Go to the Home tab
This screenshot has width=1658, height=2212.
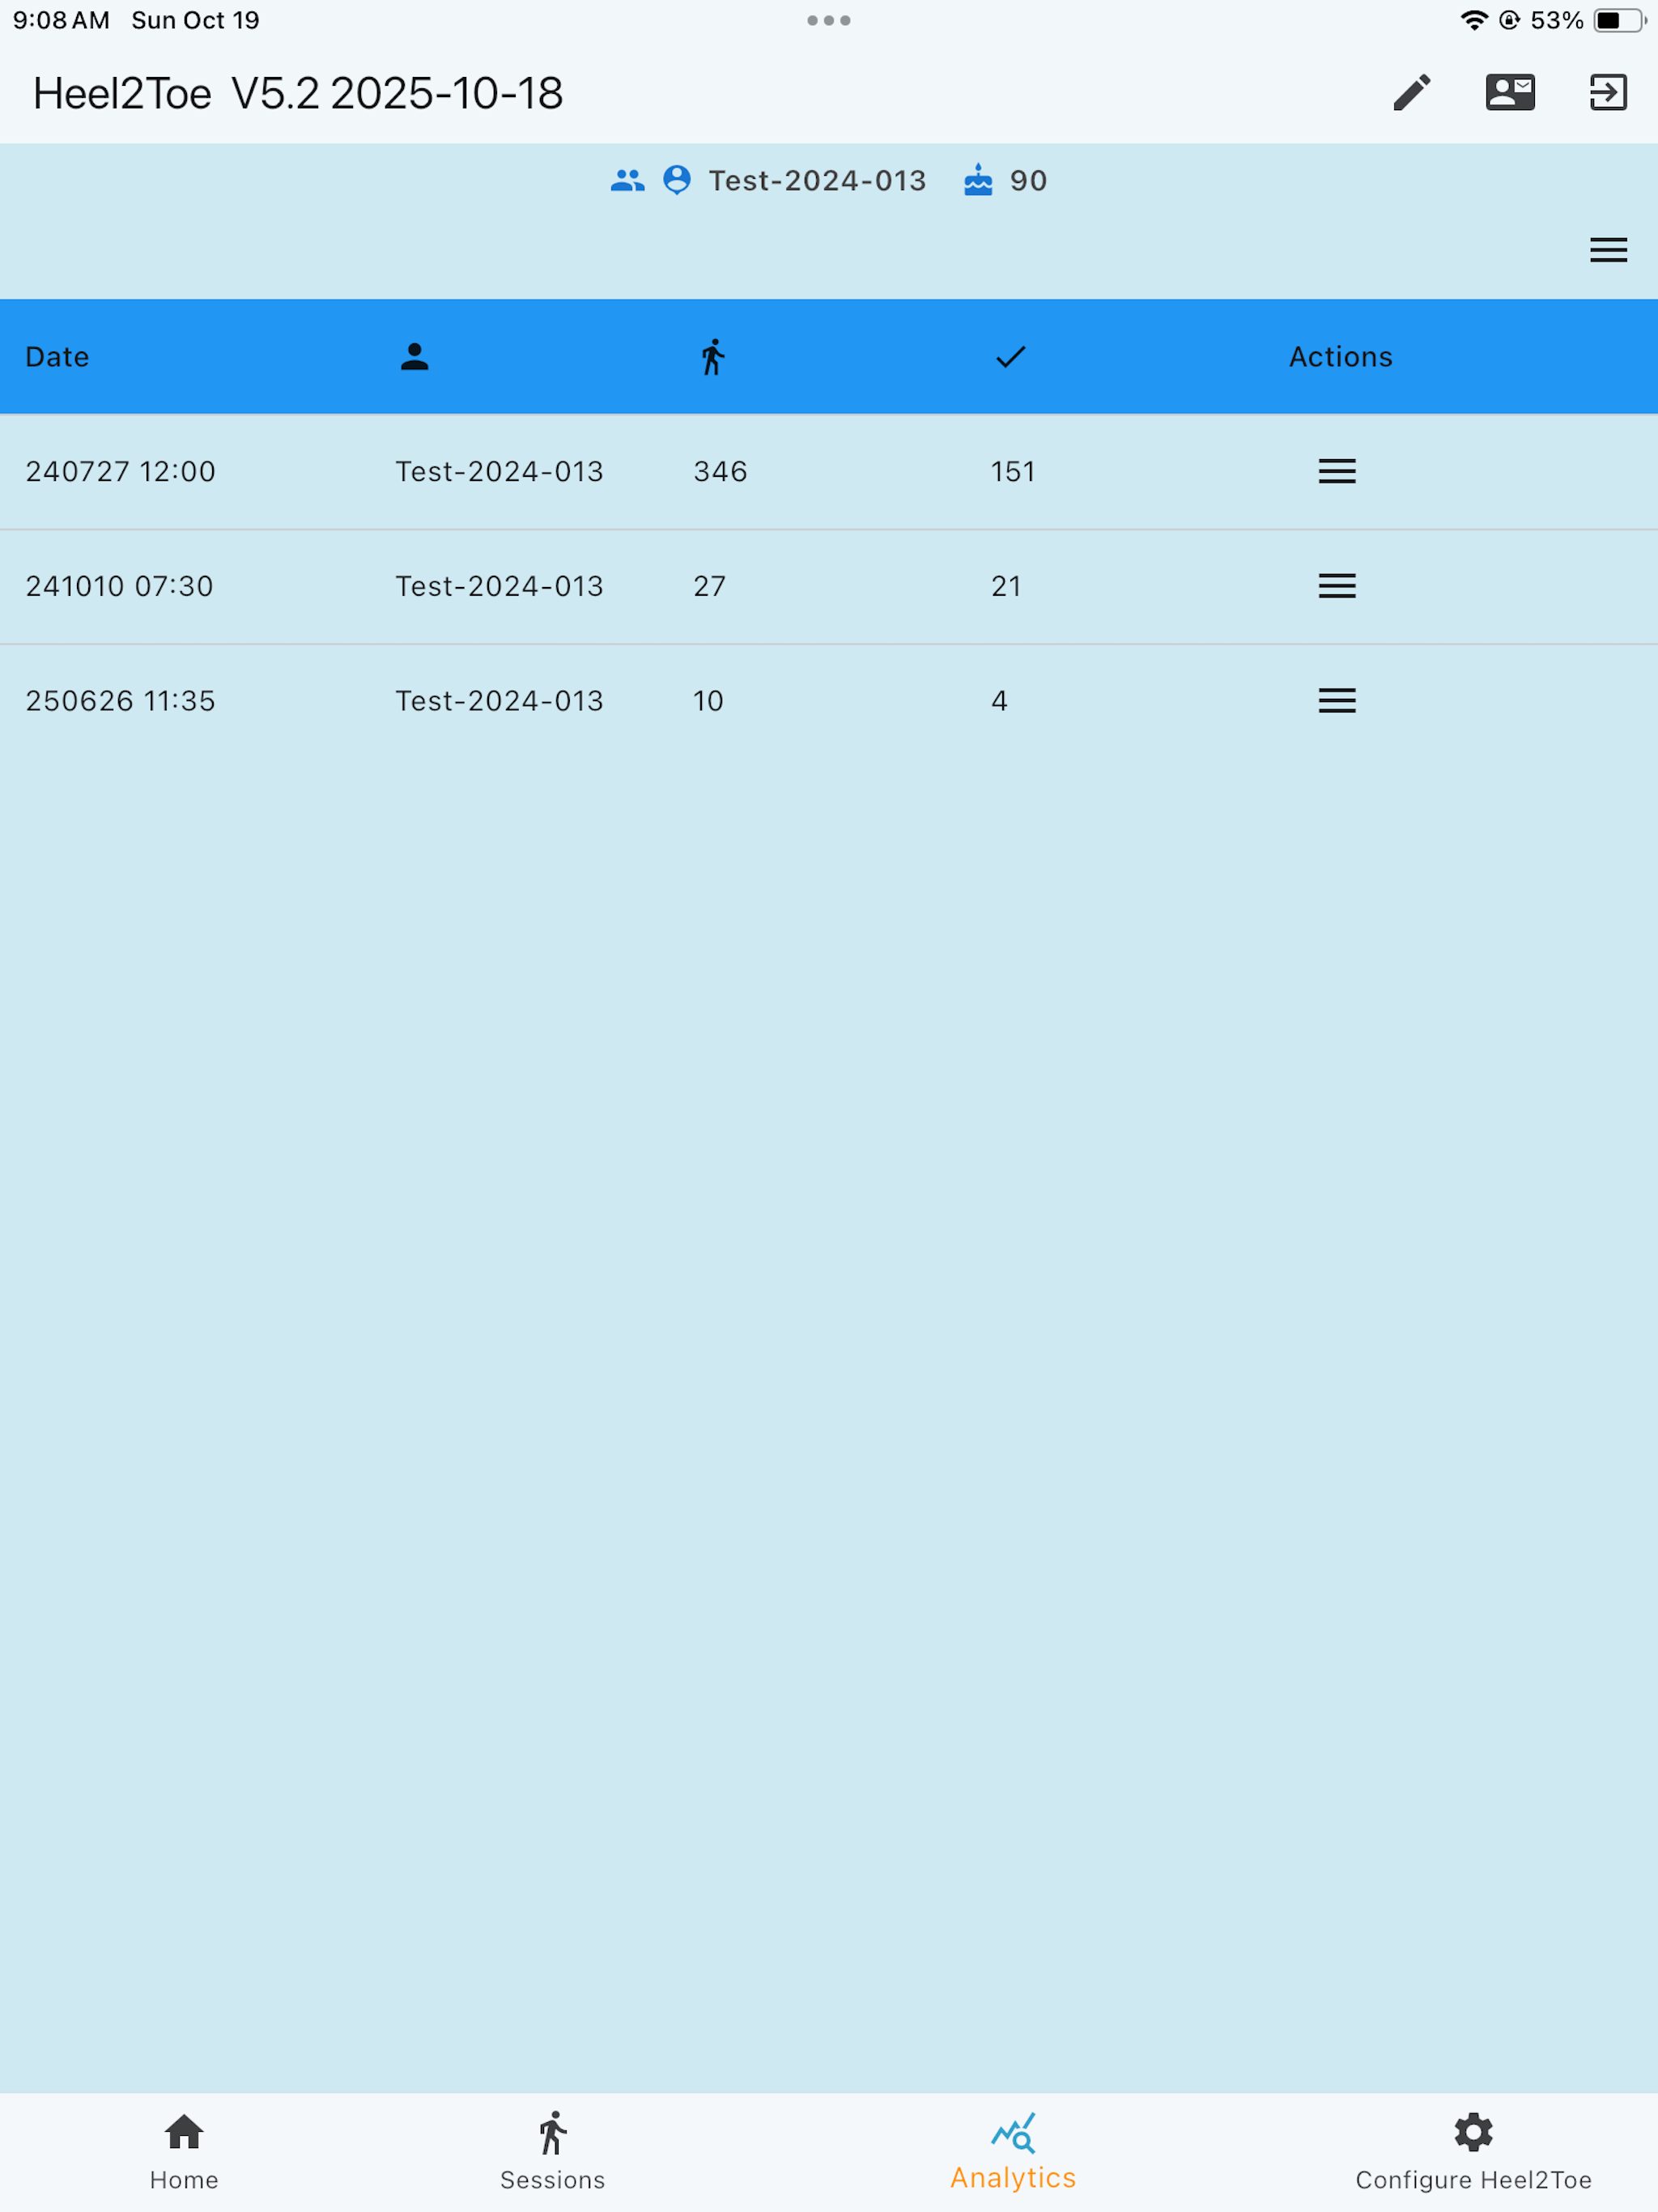(x=184, y=2152)
